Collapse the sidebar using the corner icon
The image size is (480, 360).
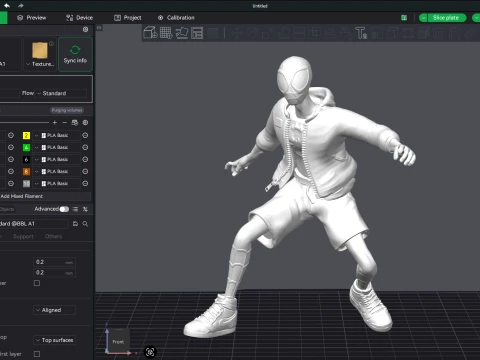99,28
